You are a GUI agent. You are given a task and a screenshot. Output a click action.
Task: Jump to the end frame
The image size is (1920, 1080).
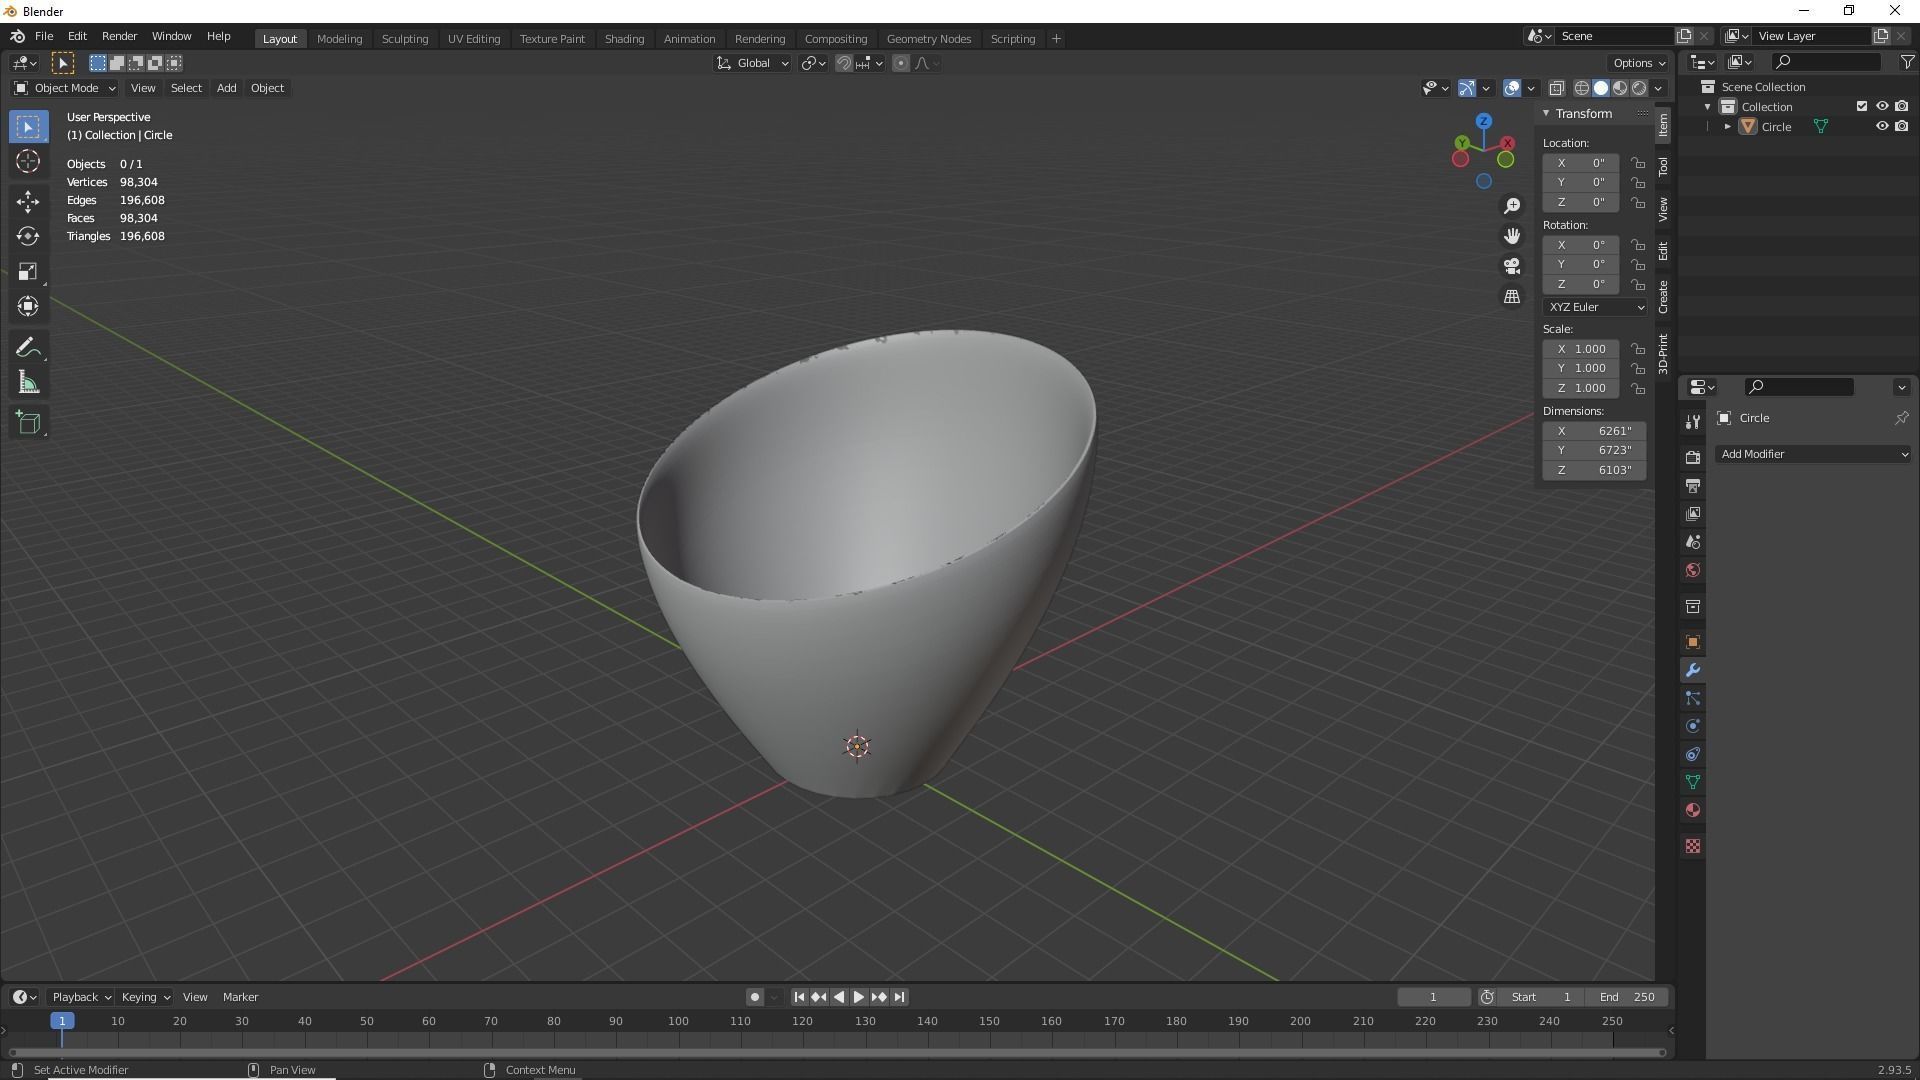click(899, 997)
